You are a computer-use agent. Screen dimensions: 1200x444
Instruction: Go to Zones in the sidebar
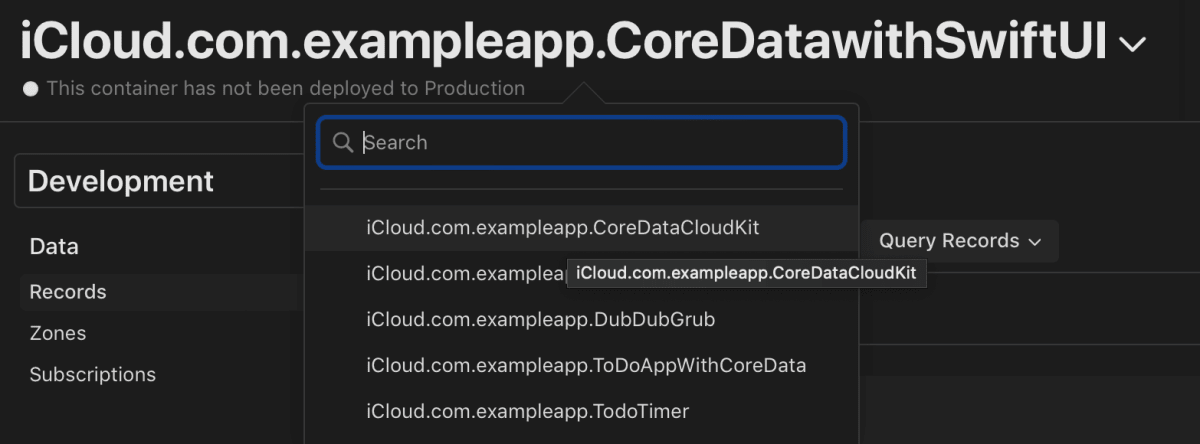click(x=58, y=333)
